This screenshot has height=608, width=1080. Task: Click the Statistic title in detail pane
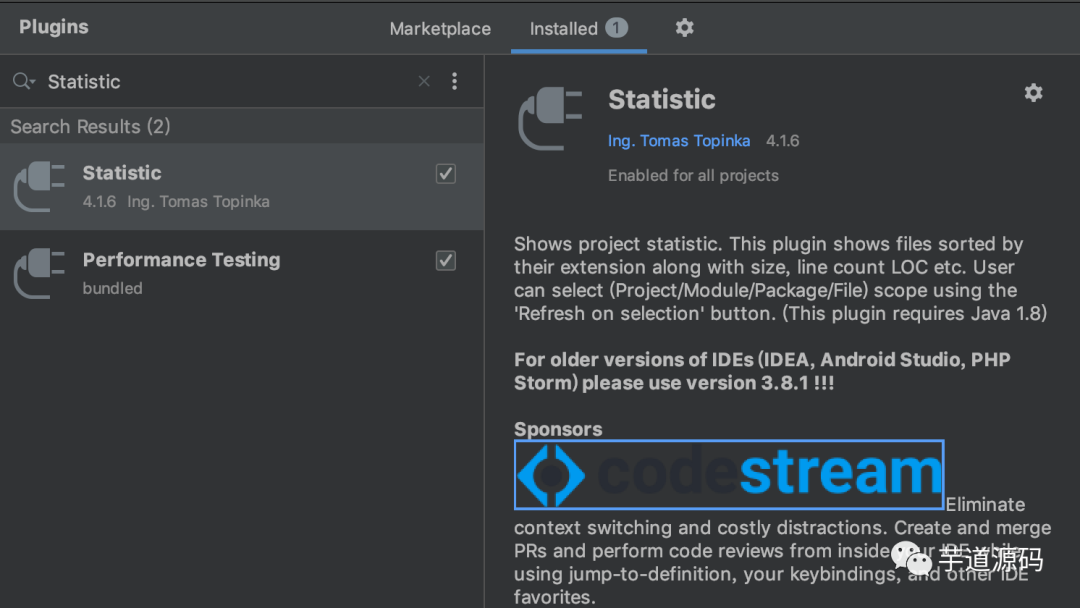[x=662, y=100]
